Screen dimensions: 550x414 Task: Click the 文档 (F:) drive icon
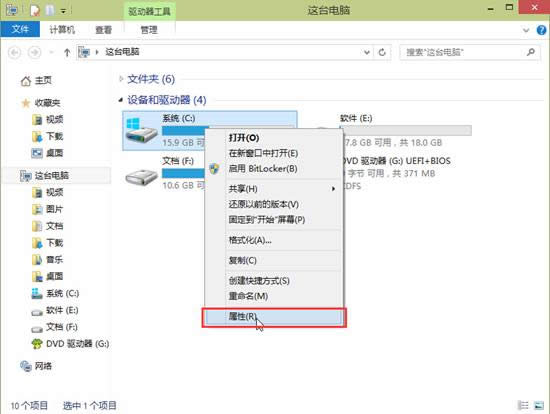click(141, 178)
